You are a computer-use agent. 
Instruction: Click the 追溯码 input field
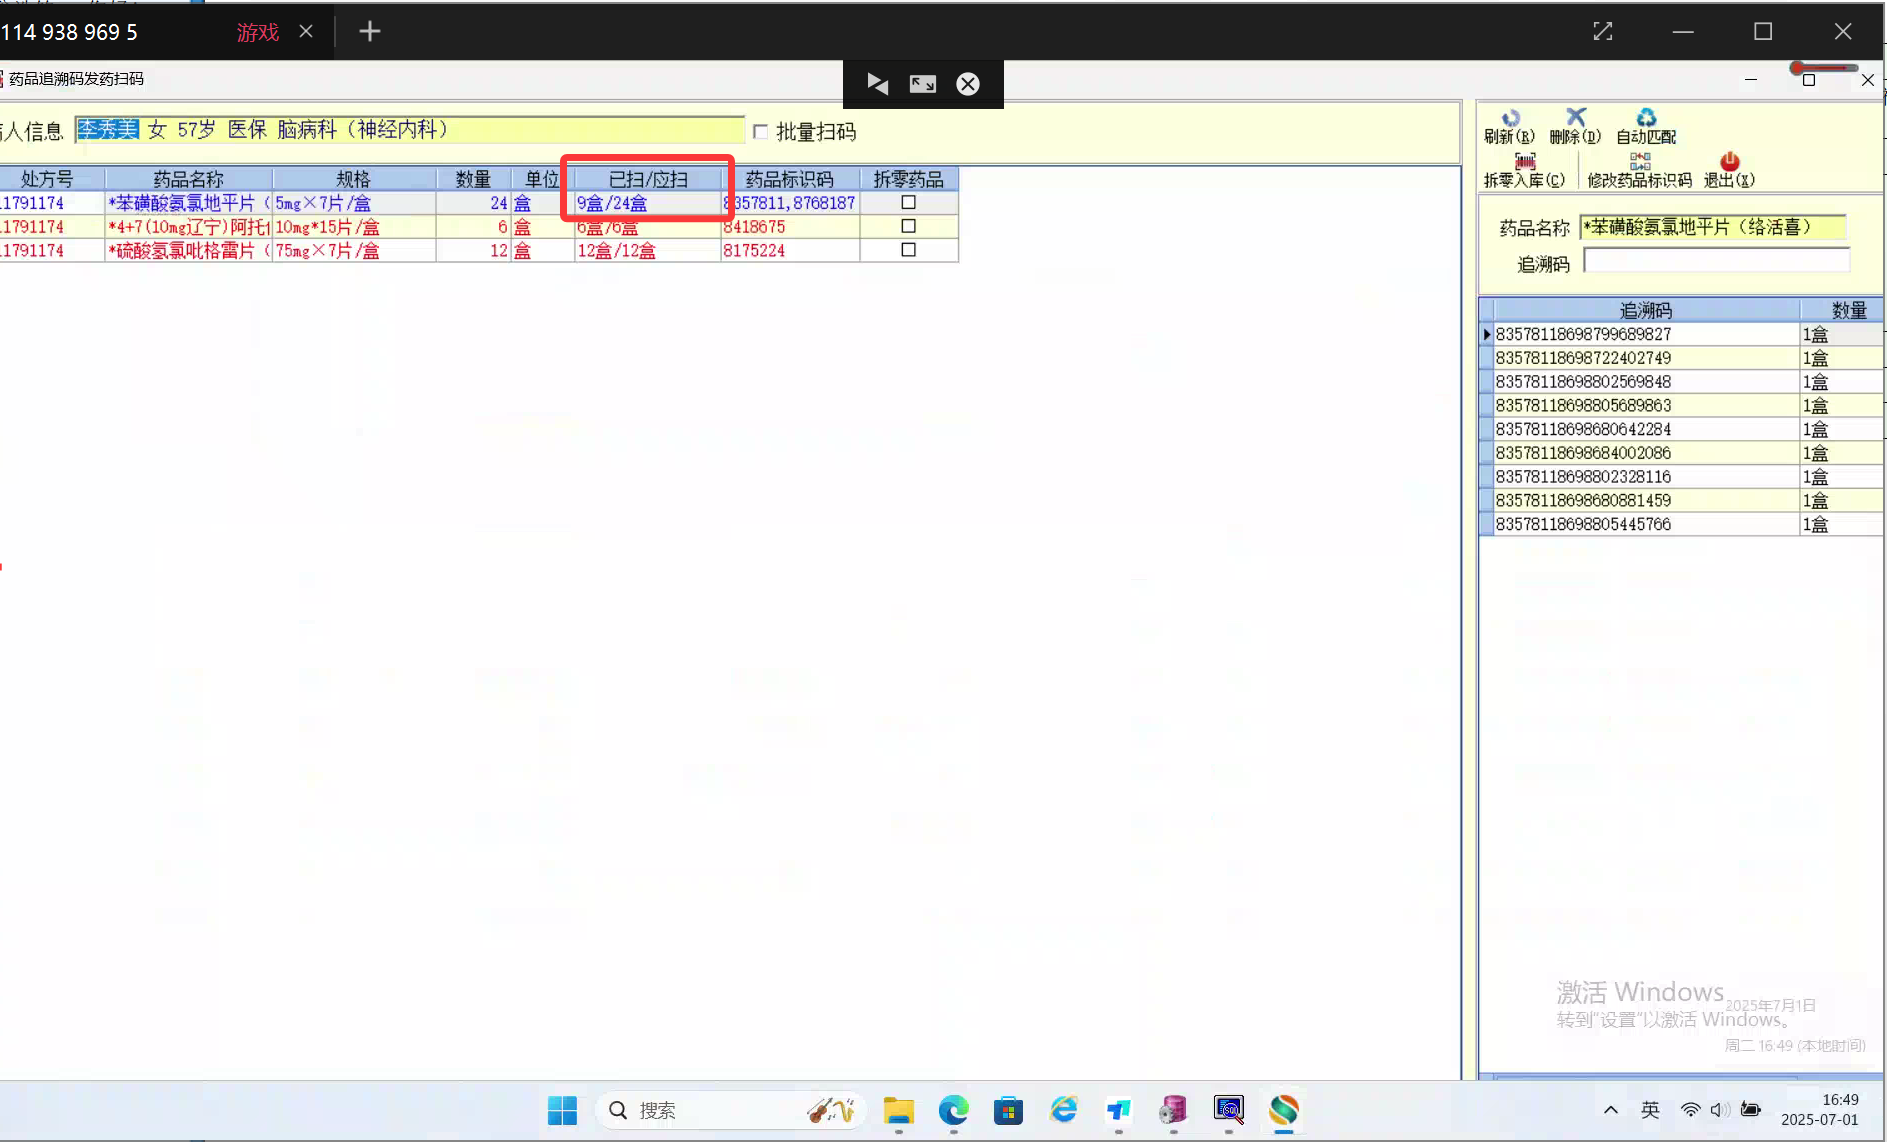point(1717,262)
